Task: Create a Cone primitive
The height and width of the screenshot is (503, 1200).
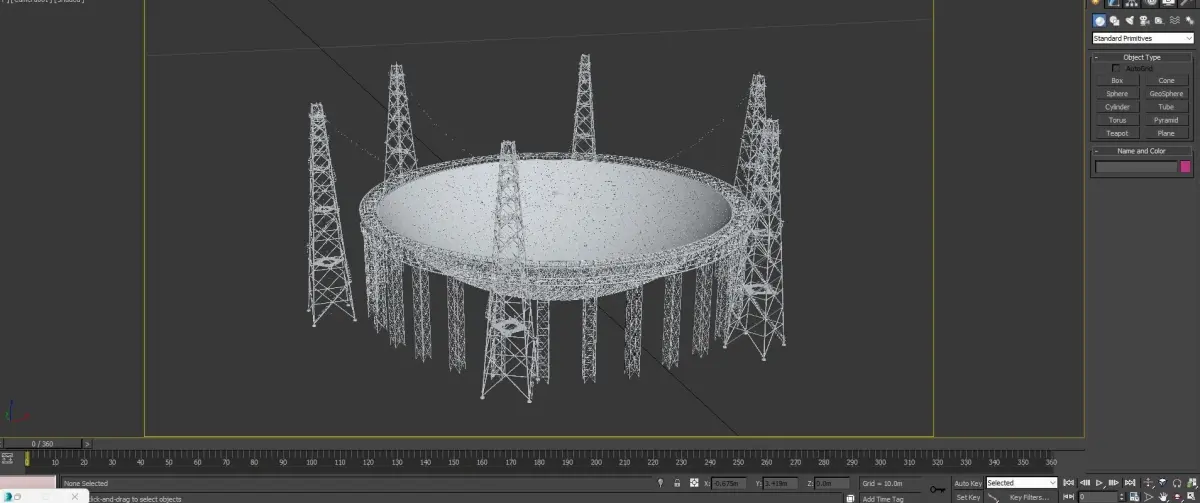Action: tap(1166, 80)
